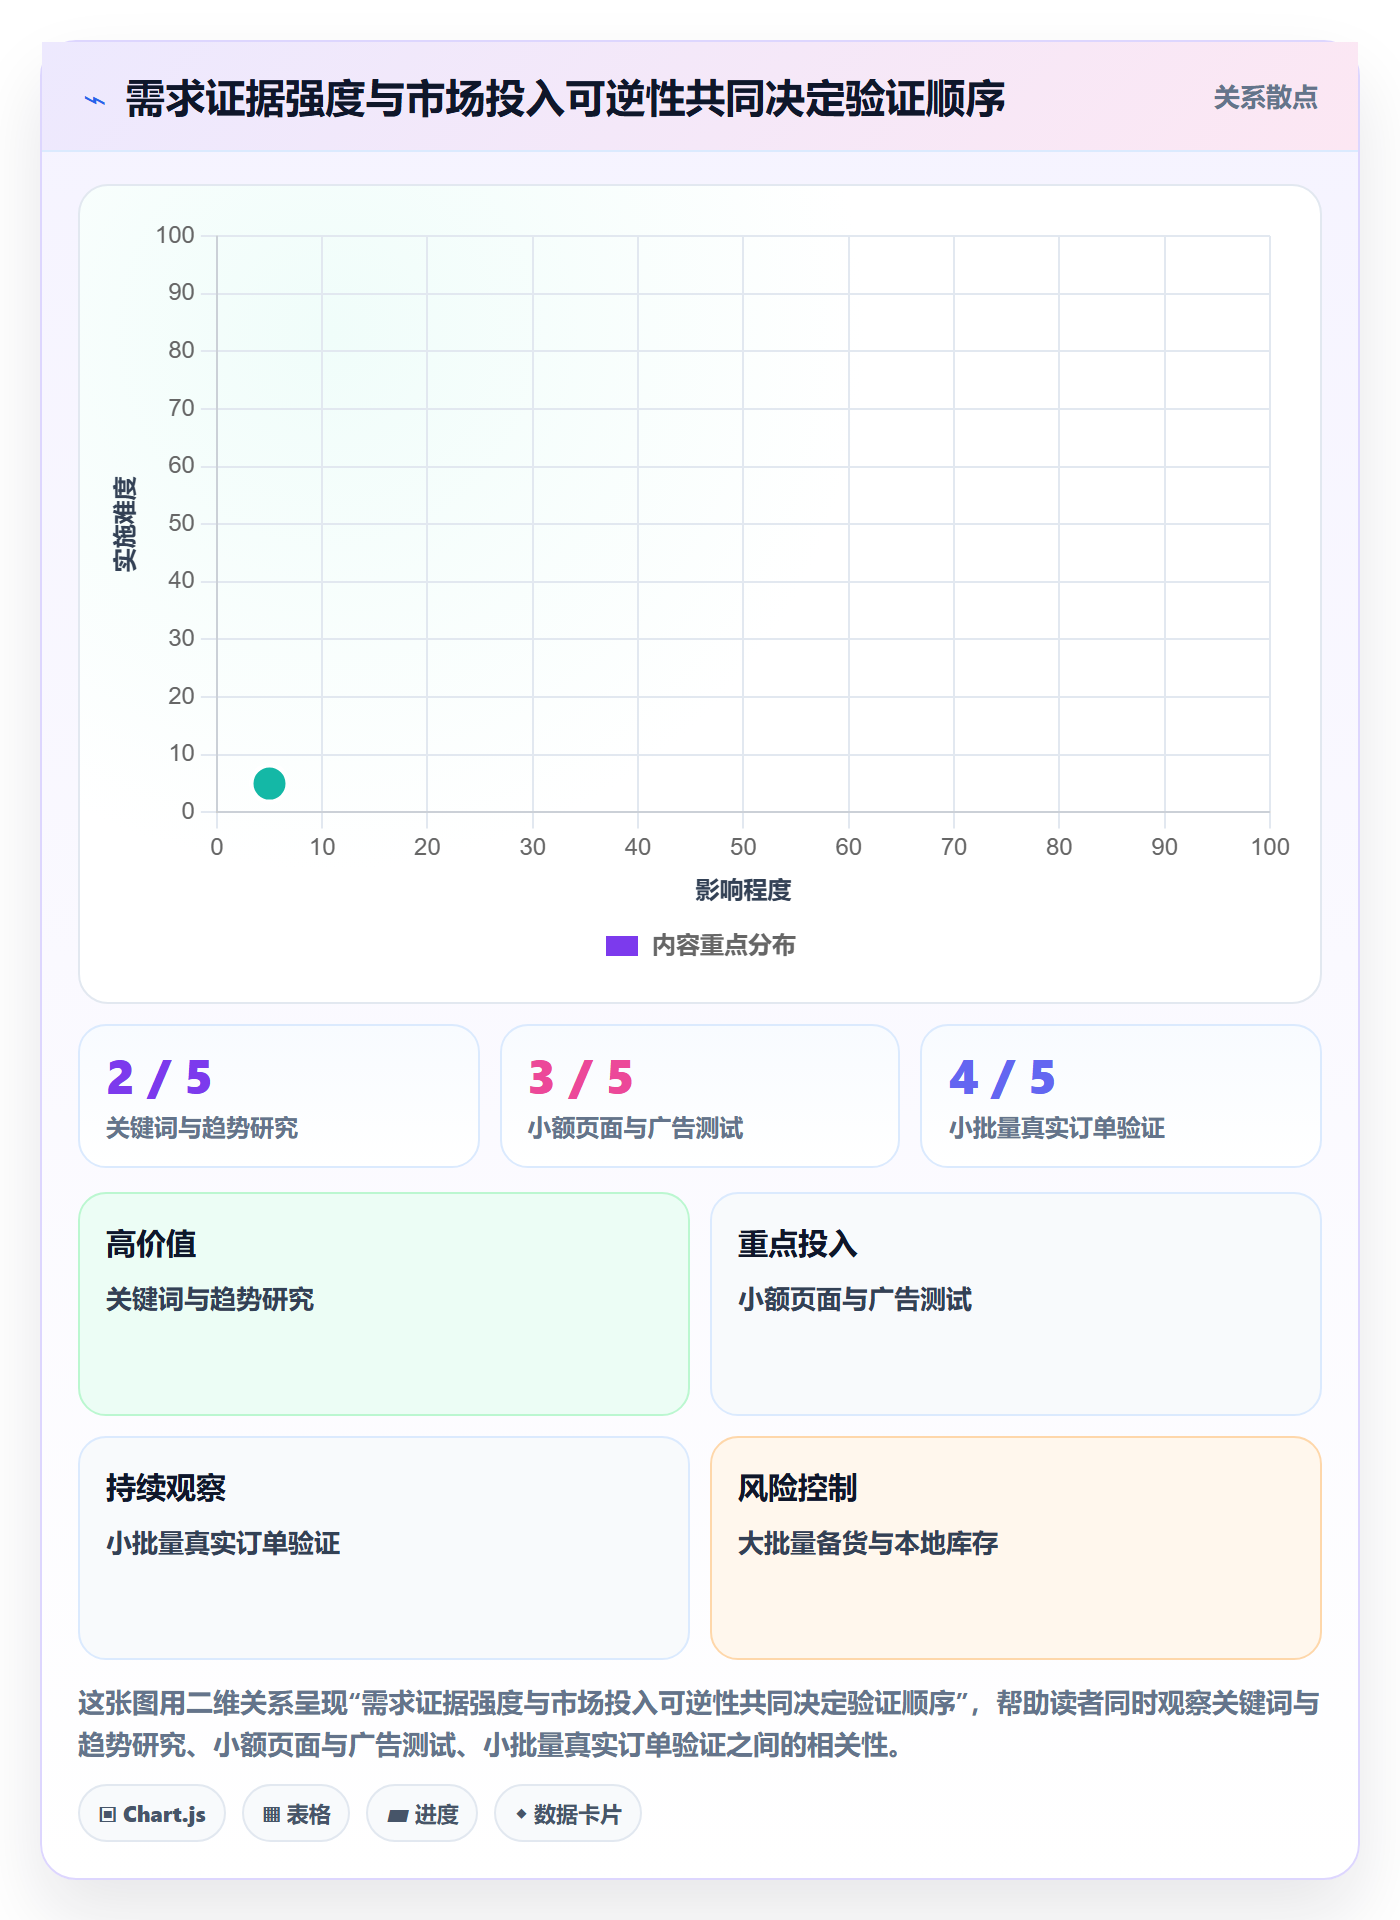Select 大批量备货与本地库存 in the 风险控制 card
1400x1920 pixels.
(x=868, y=1543)
